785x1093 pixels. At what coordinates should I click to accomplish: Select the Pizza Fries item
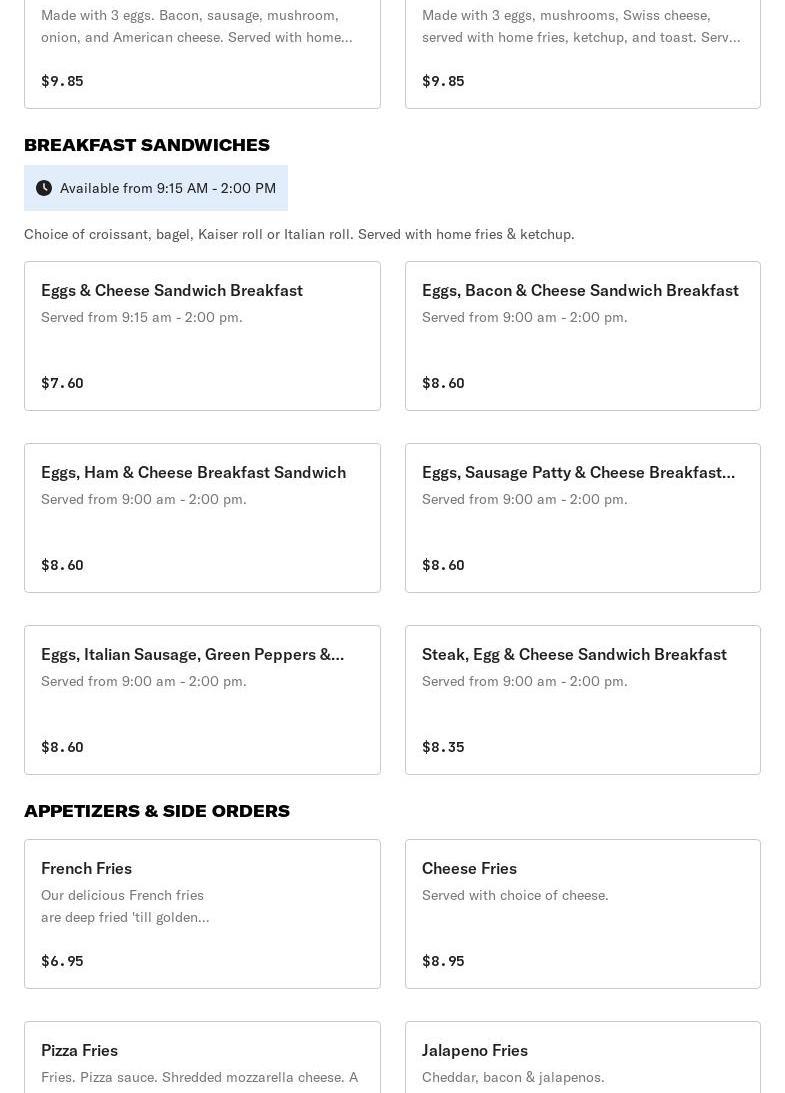[202, 1057]
